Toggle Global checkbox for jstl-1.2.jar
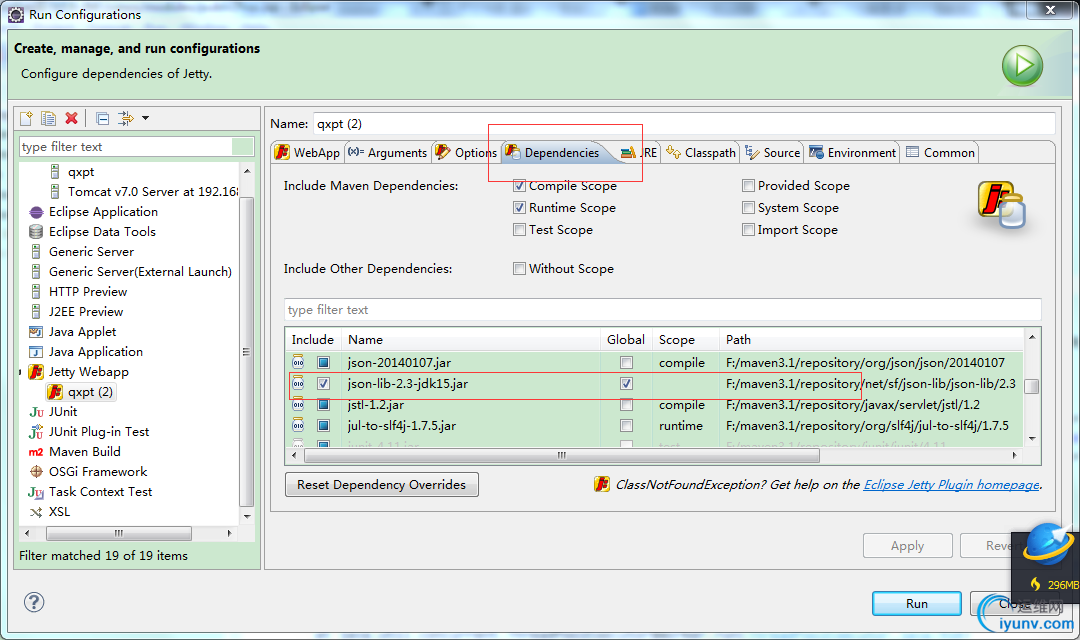The image size is (1080, 640). (x=626, y=405)
